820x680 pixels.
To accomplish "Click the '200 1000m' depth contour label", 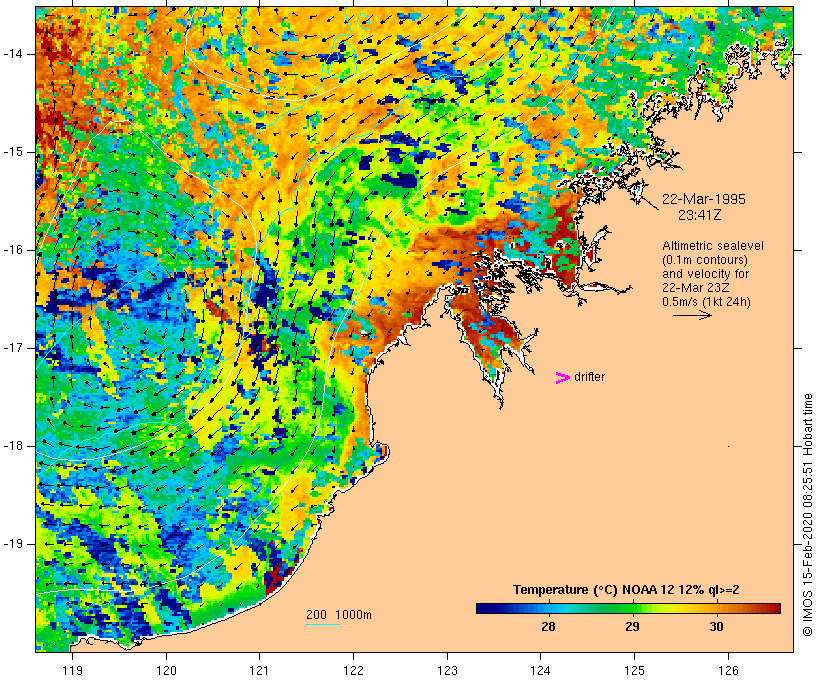I will click(x=339, y=615).
